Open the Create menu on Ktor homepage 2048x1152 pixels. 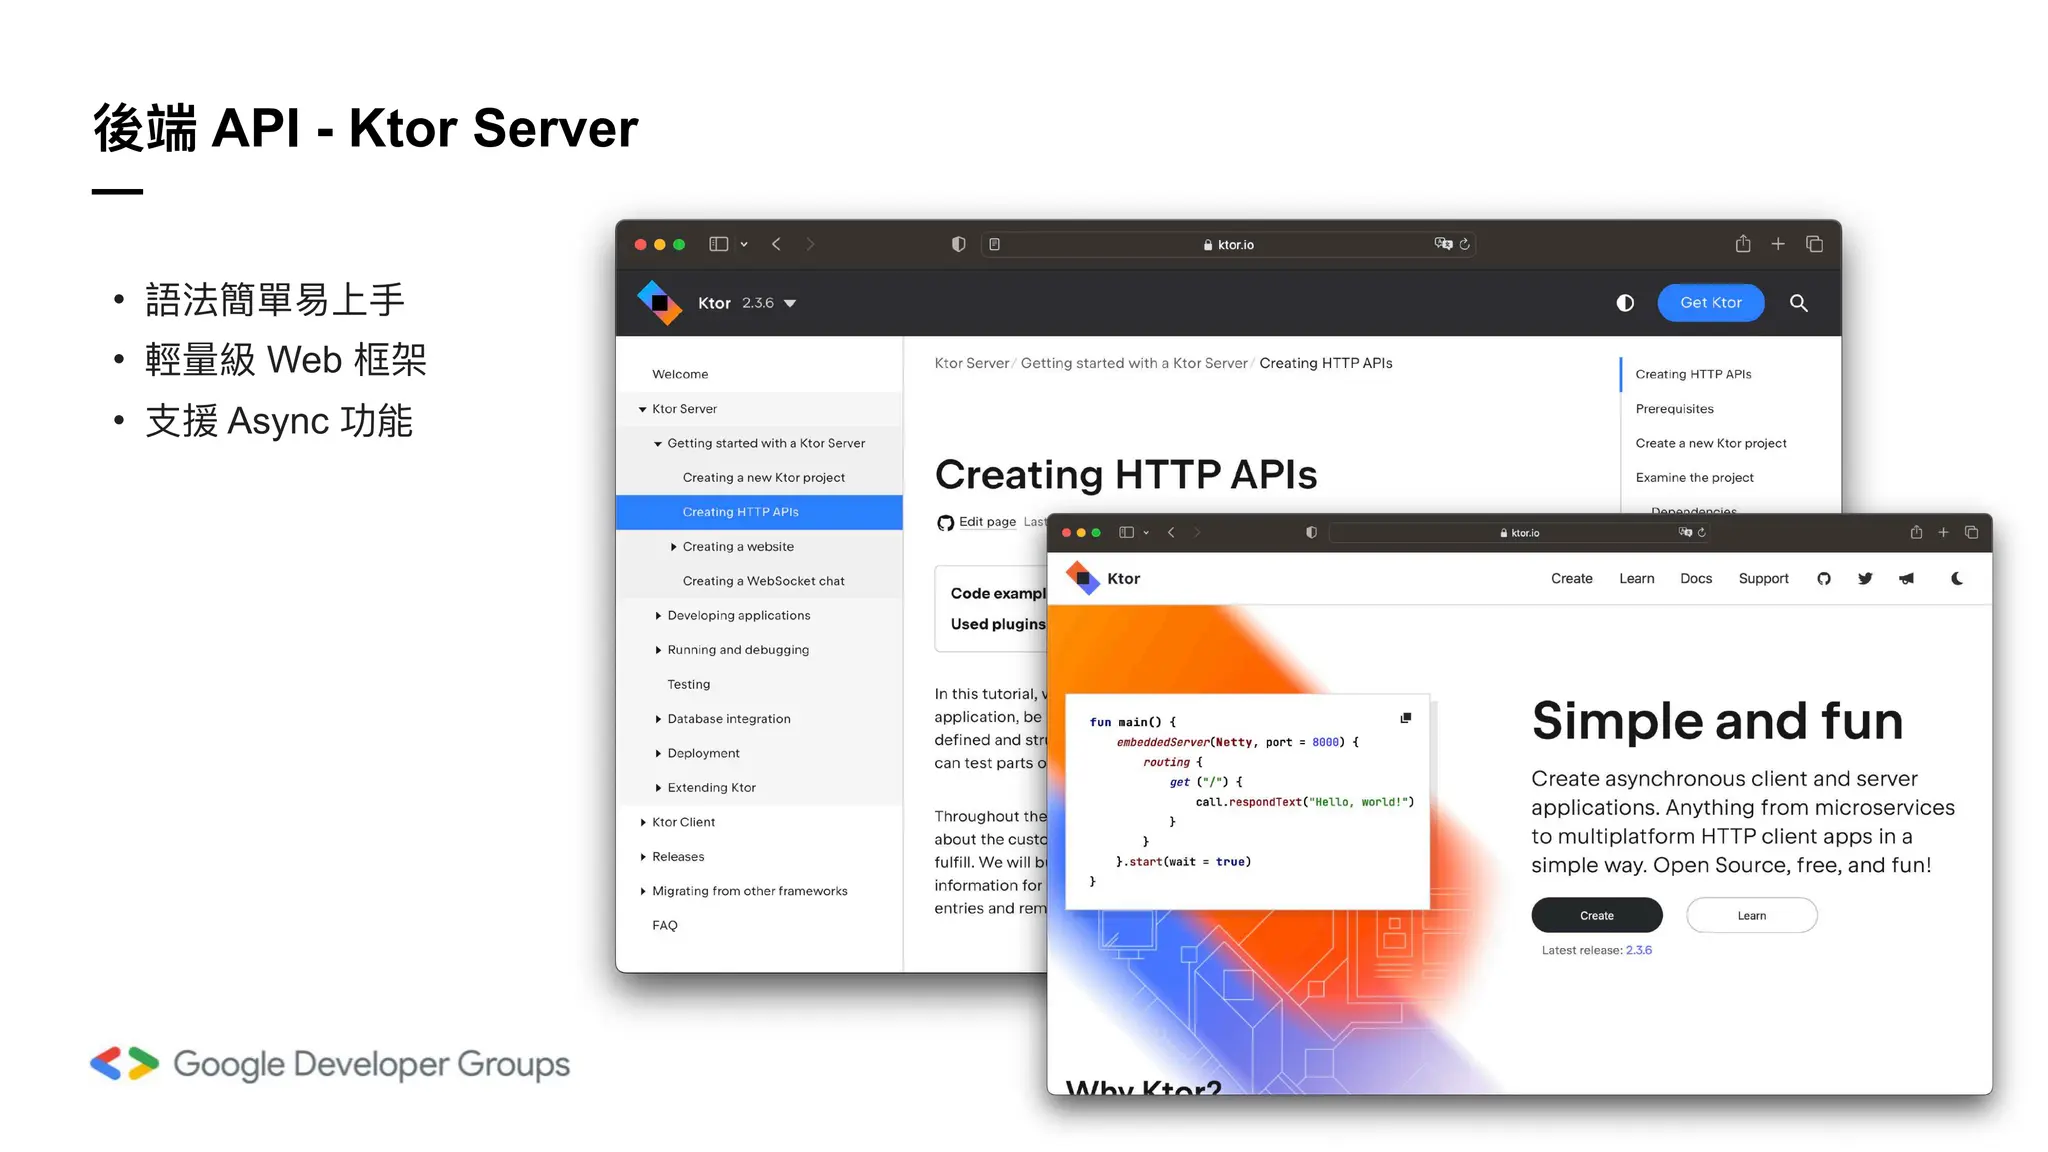[x=1571, y=579]
